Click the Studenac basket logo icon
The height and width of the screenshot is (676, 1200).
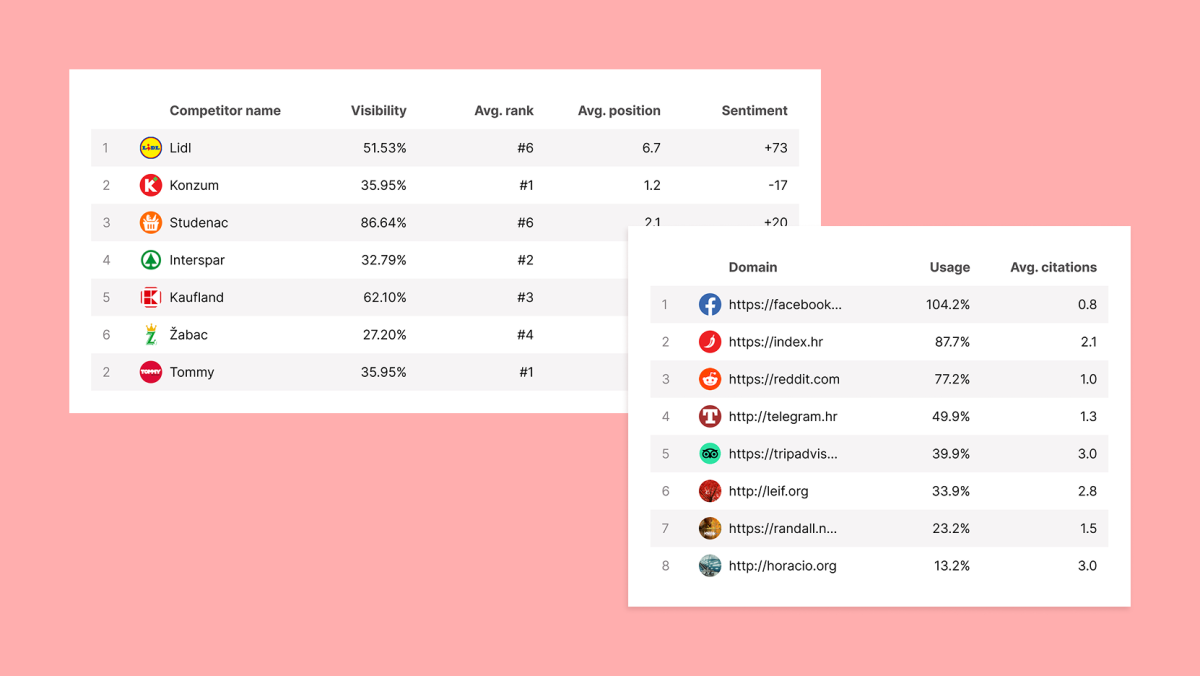[x=150, y=223]
